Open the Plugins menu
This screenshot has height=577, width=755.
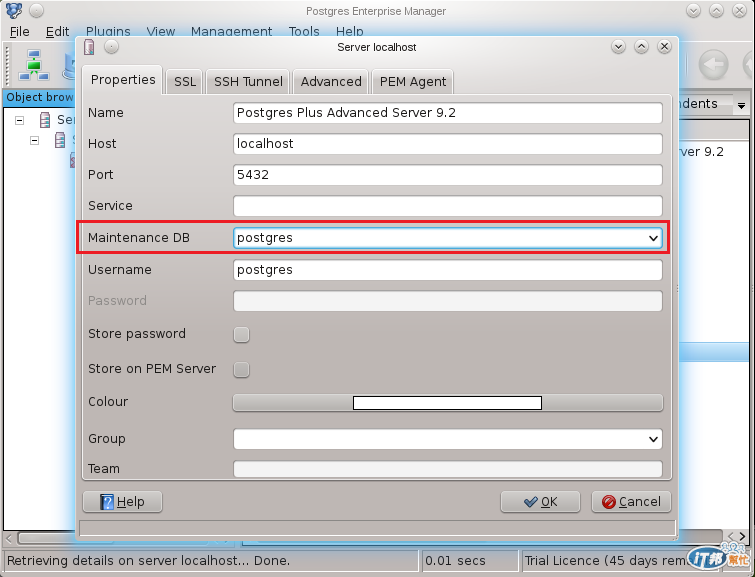(x=108, y=32)
